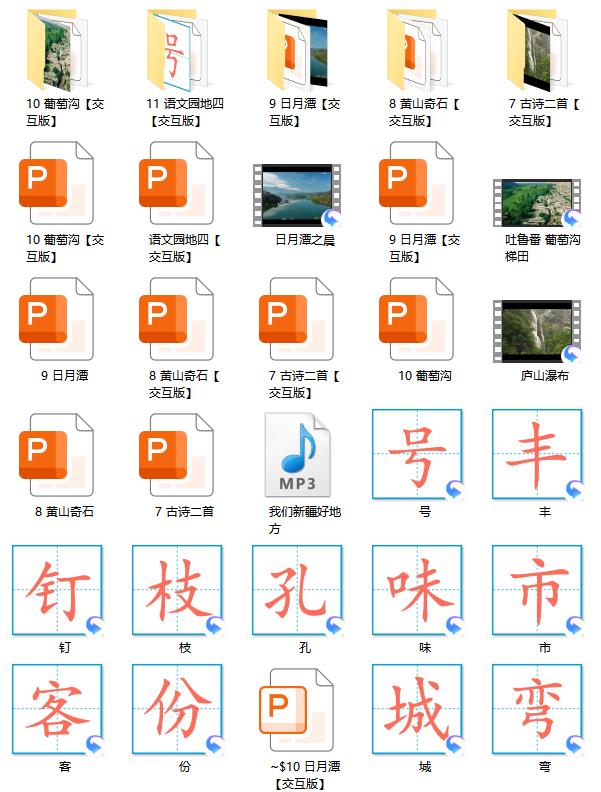Open the 客 character image

pyautogui.click(x=57, y=710)
